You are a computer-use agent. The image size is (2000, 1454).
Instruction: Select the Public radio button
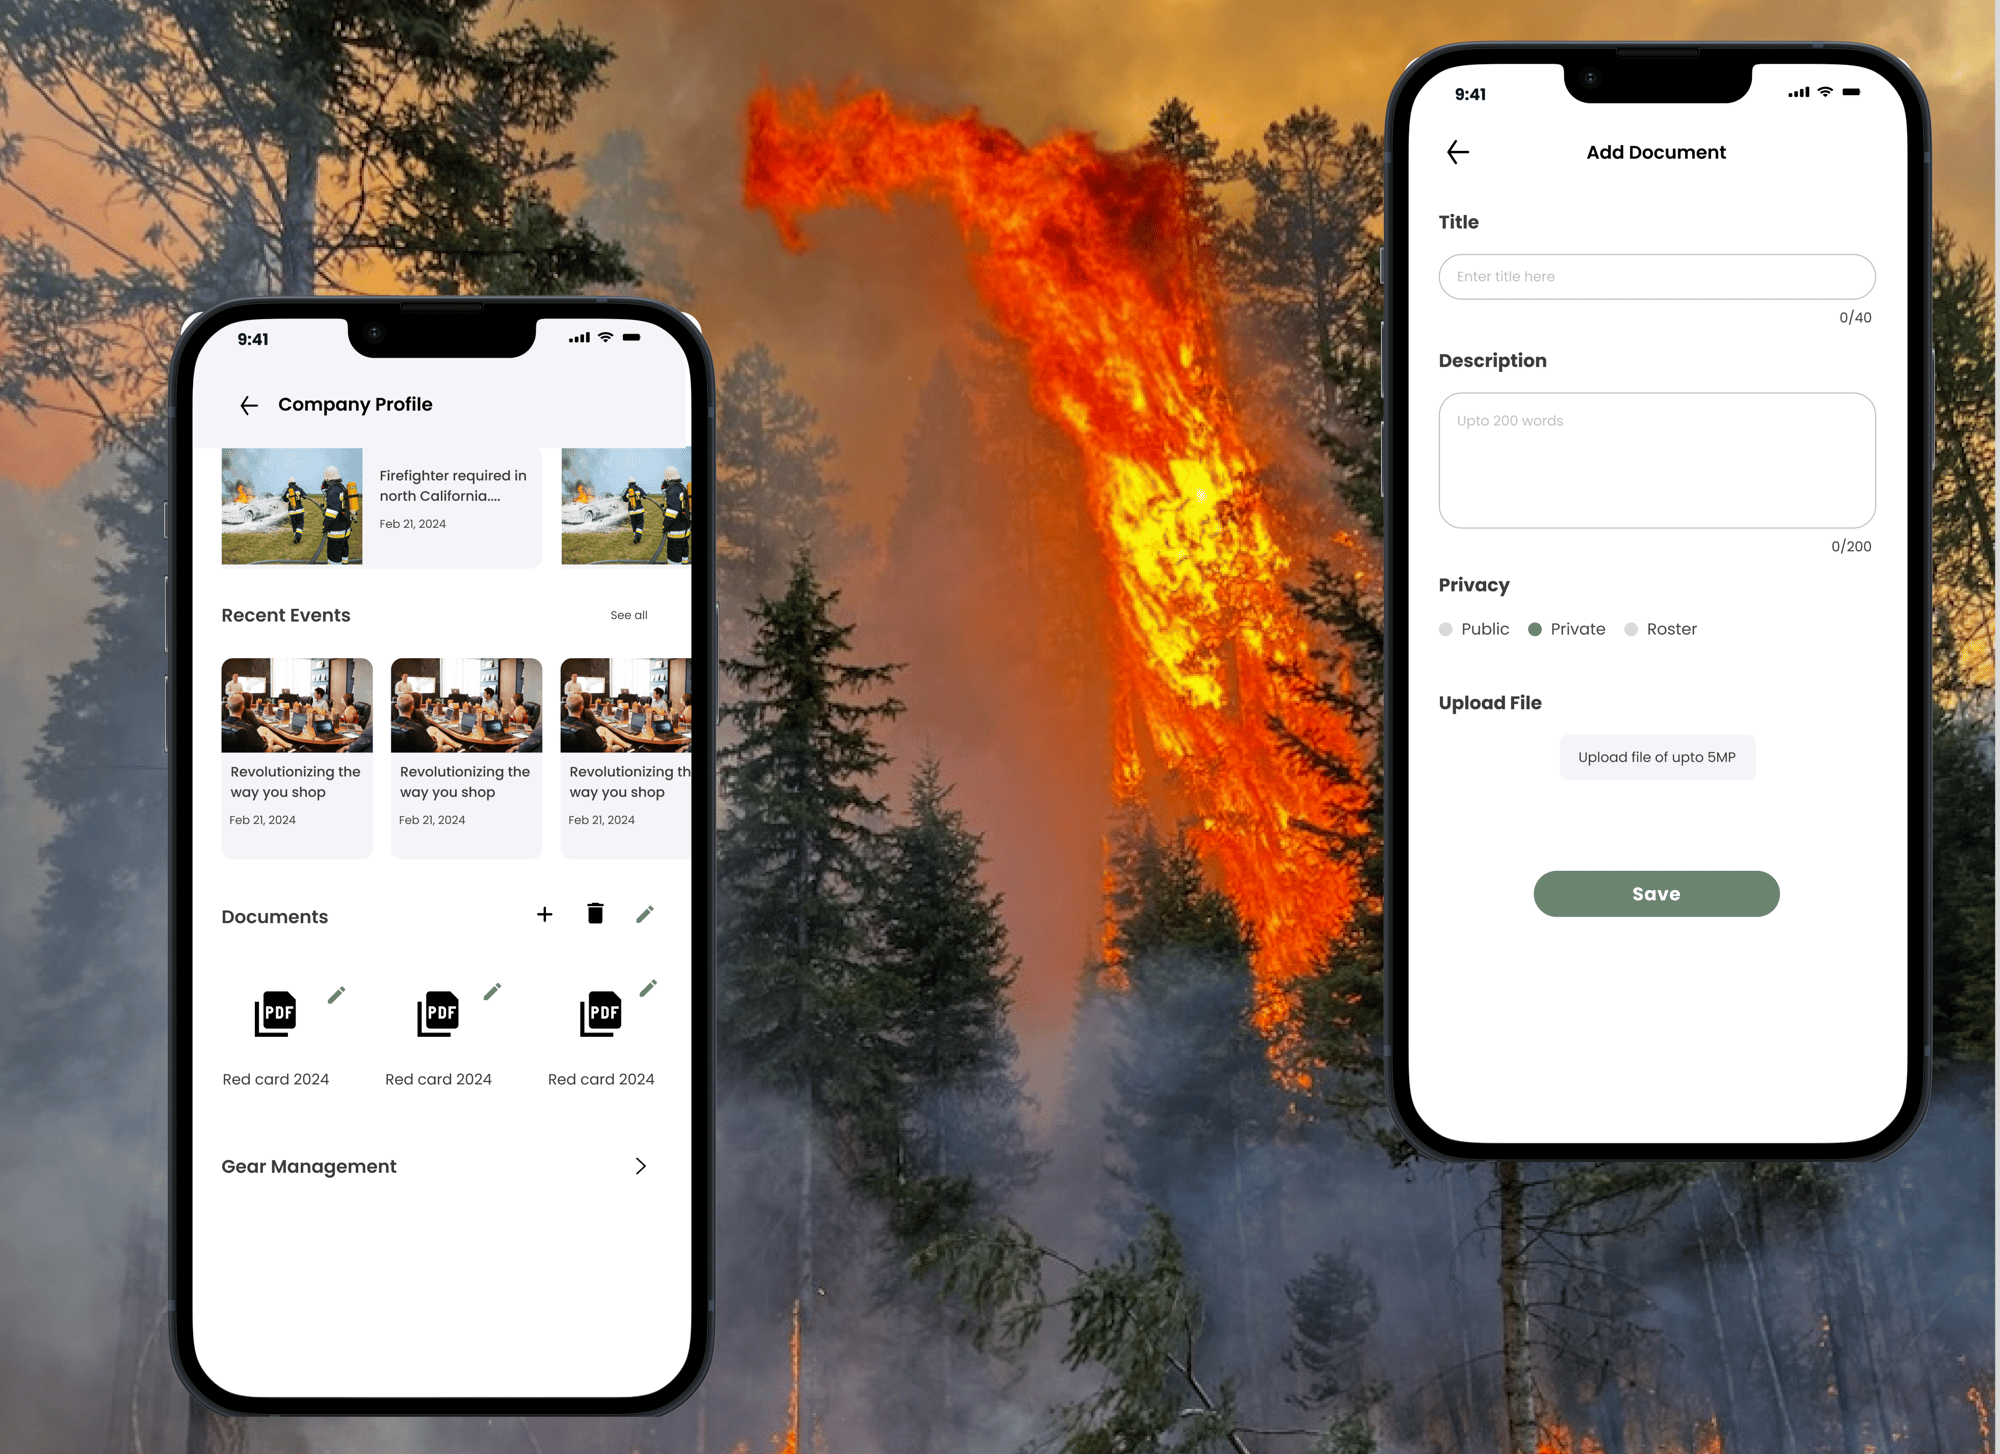pos(1446,628)
